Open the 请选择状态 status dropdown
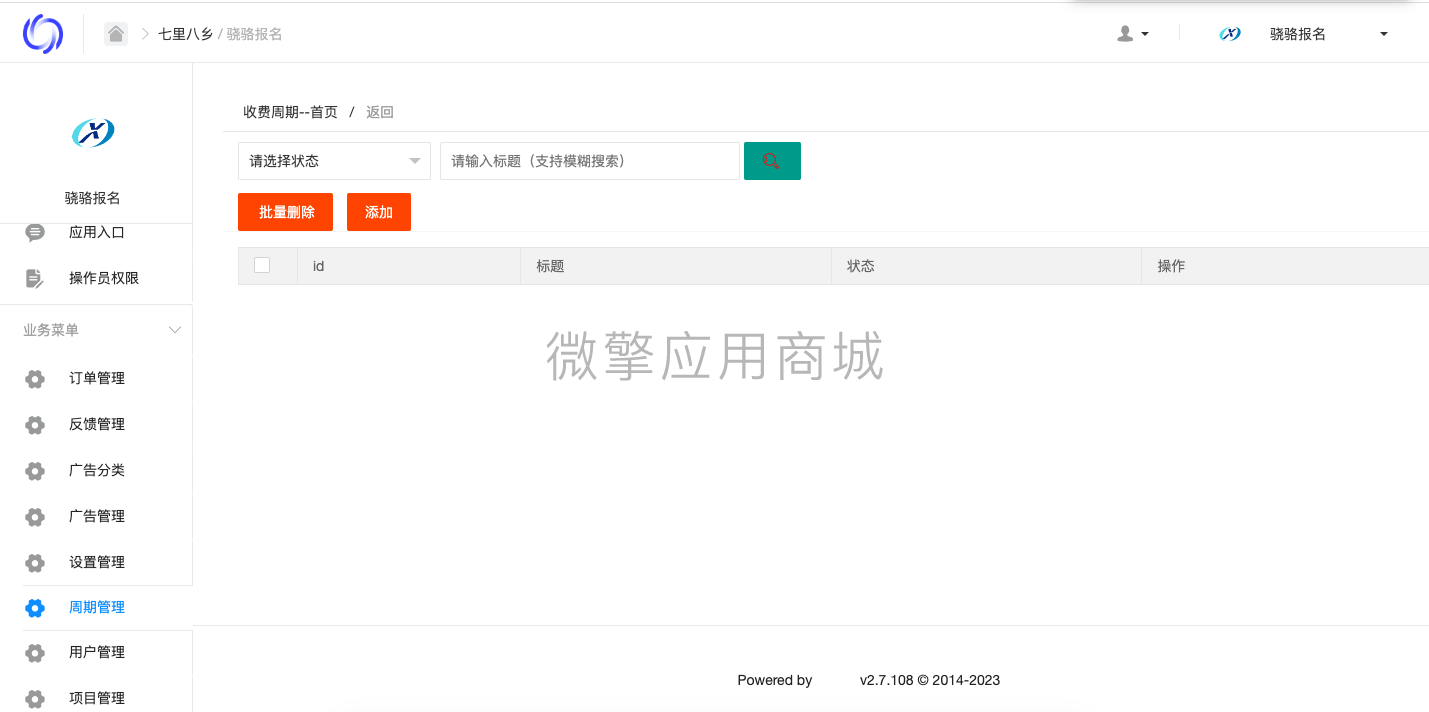Screen dimensions: 1429x712 point(334,161)
